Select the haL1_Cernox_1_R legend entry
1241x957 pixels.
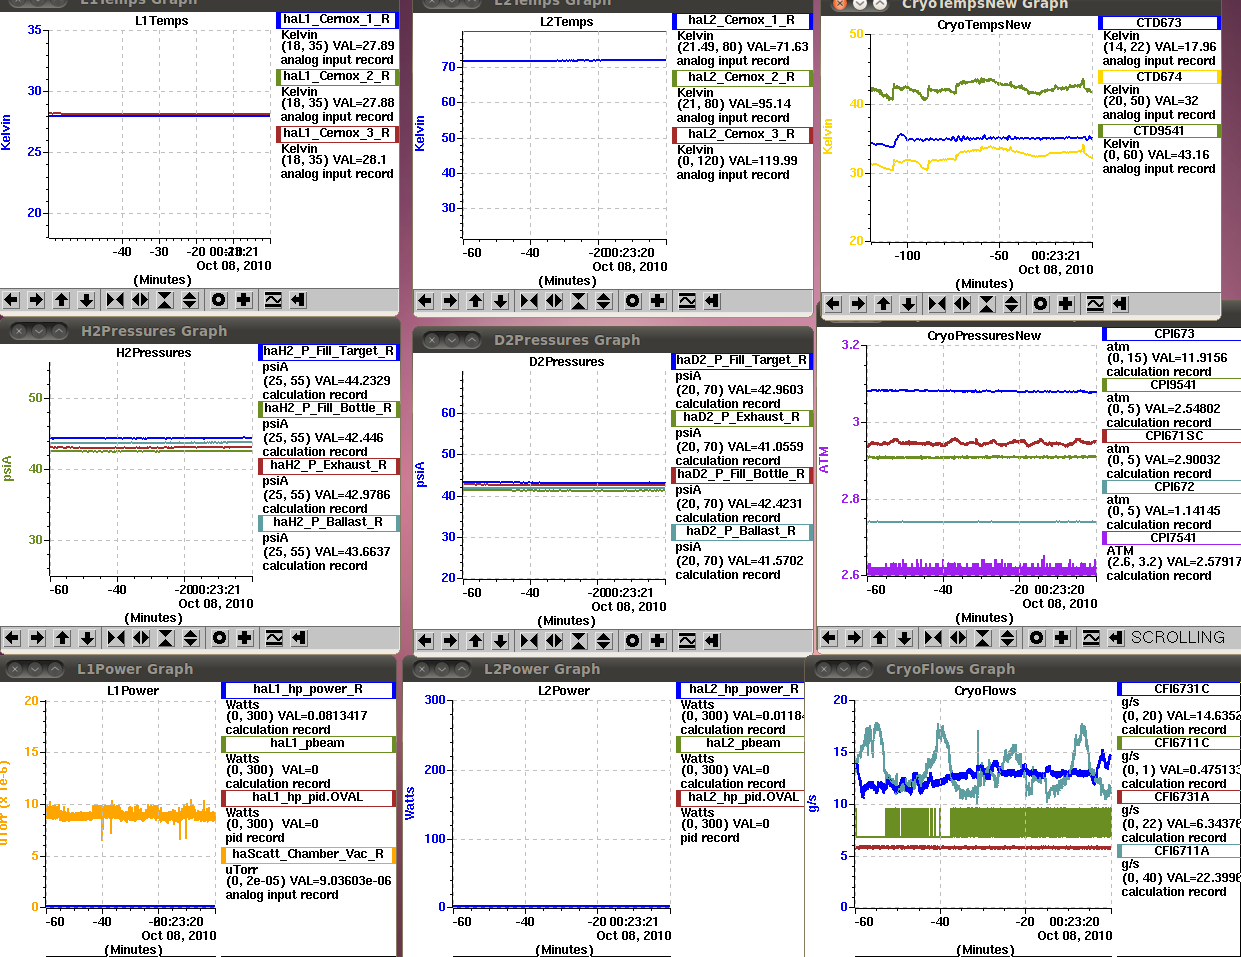(337, 19)
